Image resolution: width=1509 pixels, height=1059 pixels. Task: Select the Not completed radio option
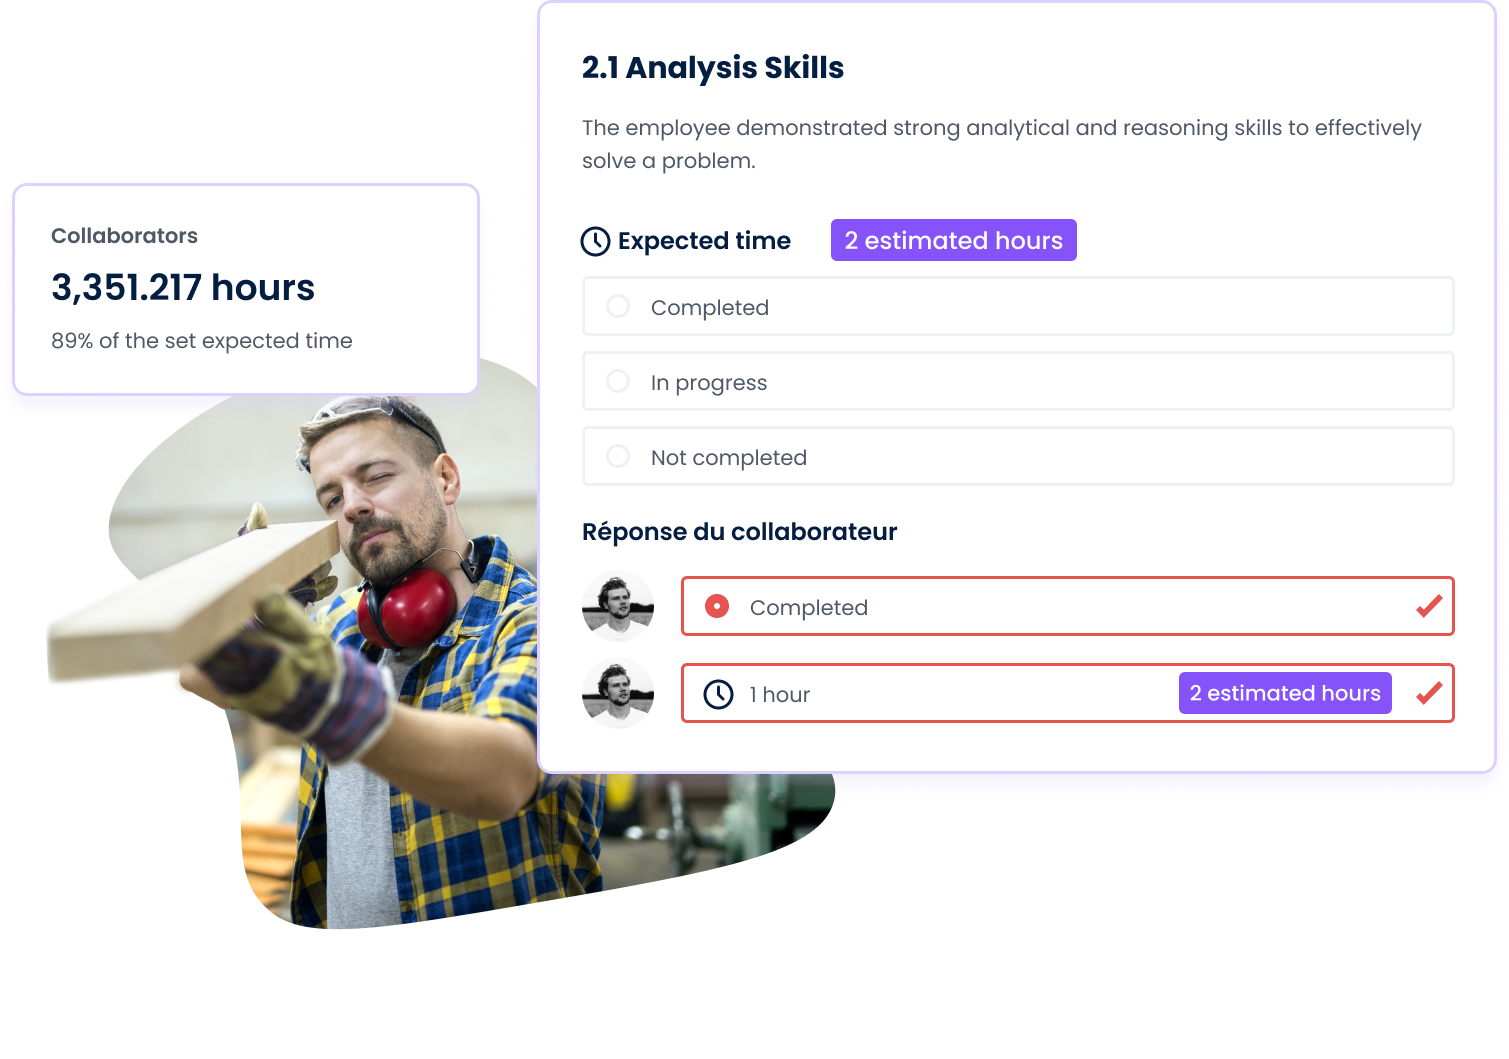(618, 456)
